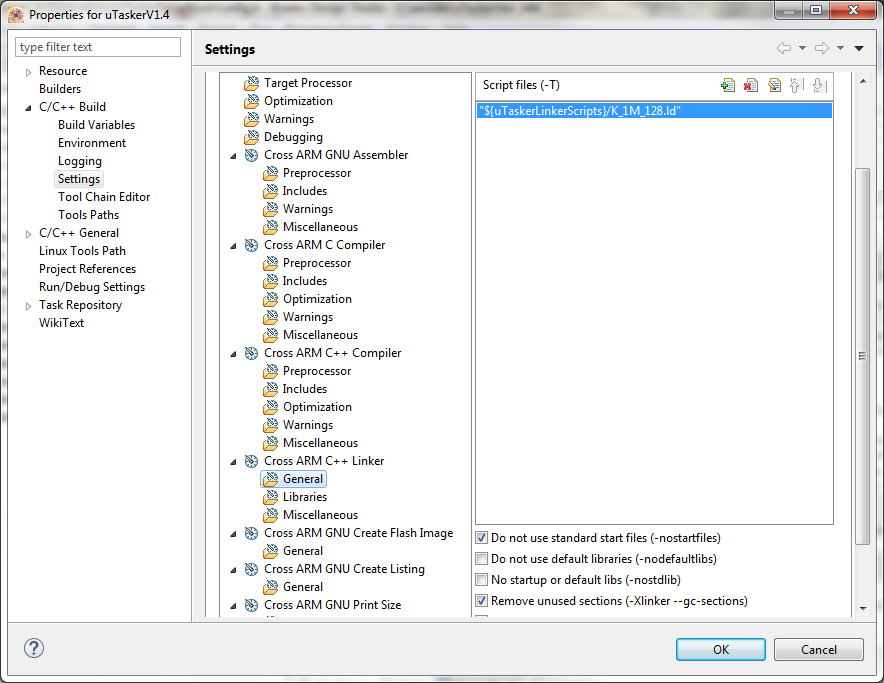This screenshot has width=884, height=683.
Task: Open General under Cross ARM GNU Create Listing
Action: 303,587
